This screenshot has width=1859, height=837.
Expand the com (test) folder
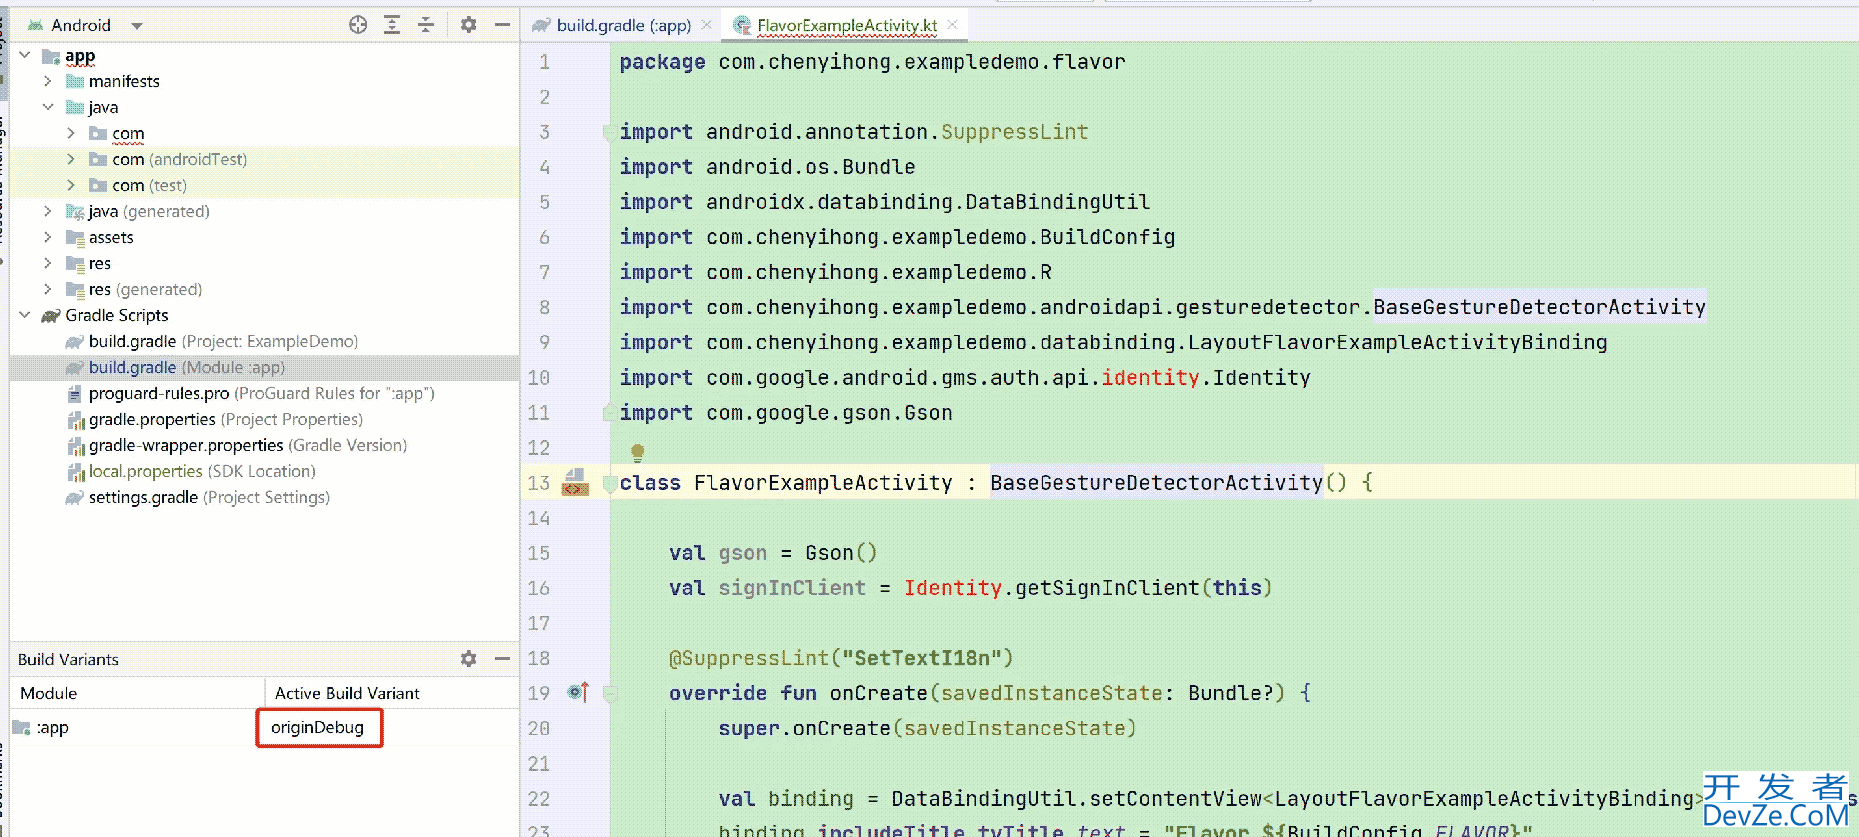(71, 185)
